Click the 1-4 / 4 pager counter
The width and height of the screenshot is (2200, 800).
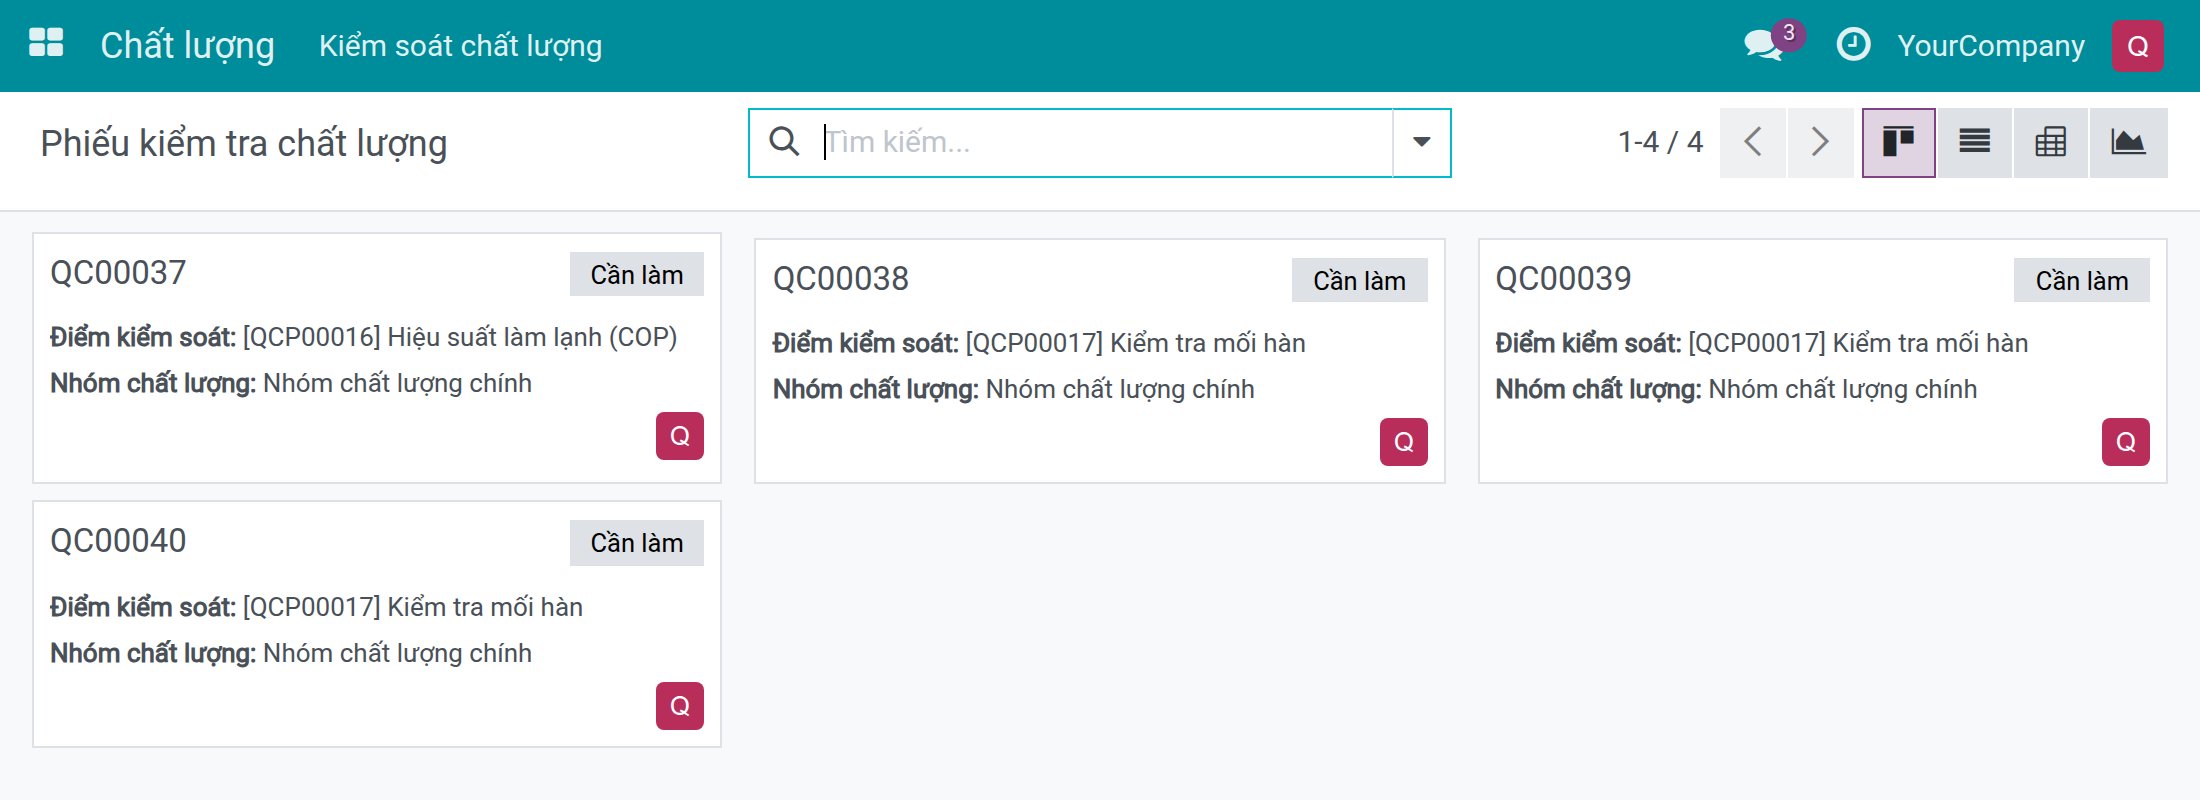click(x=1660, y=142)
